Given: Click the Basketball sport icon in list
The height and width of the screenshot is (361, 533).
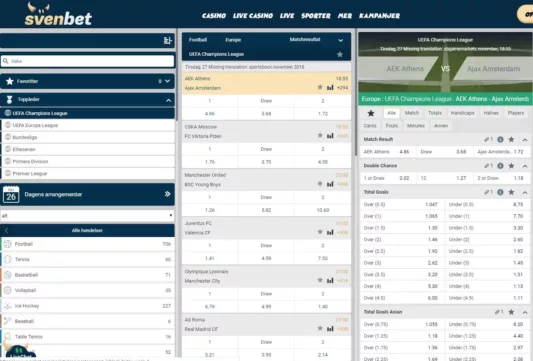Looking at the screenshot, I should 8,275.
